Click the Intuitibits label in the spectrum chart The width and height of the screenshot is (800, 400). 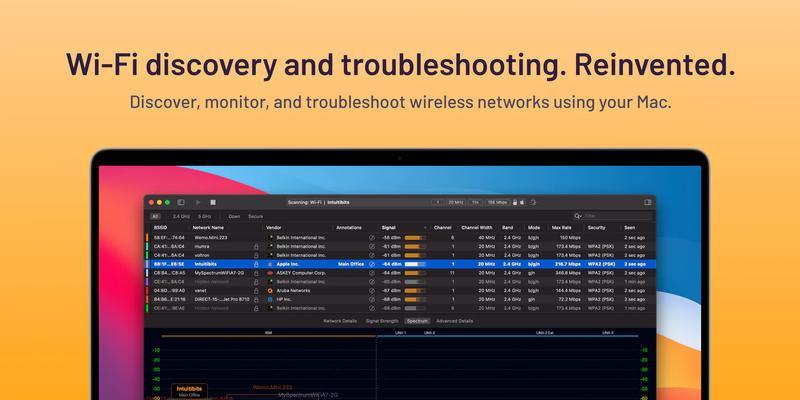tap(189, 389)
